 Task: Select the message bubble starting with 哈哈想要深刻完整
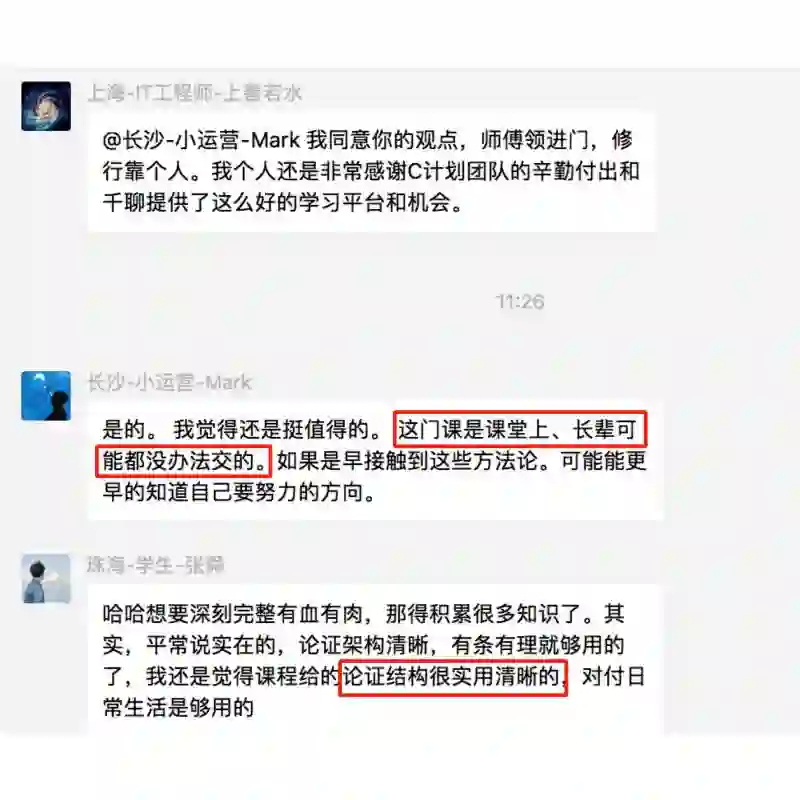(374, 659)
